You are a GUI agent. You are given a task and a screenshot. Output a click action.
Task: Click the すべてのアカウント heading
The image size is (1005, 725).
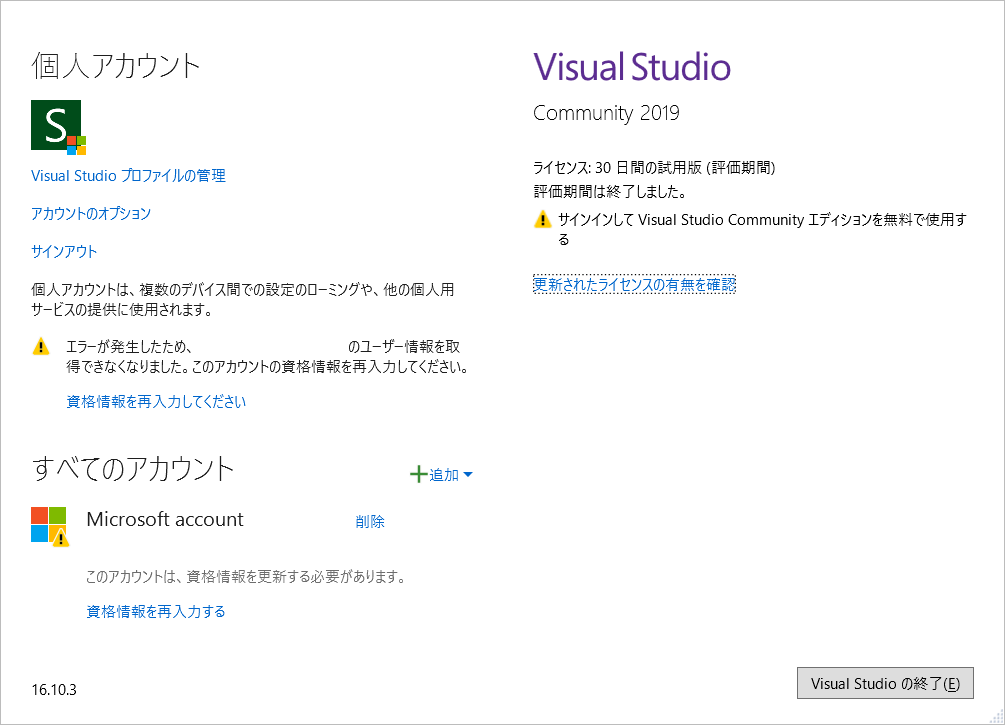click(133, 469)
